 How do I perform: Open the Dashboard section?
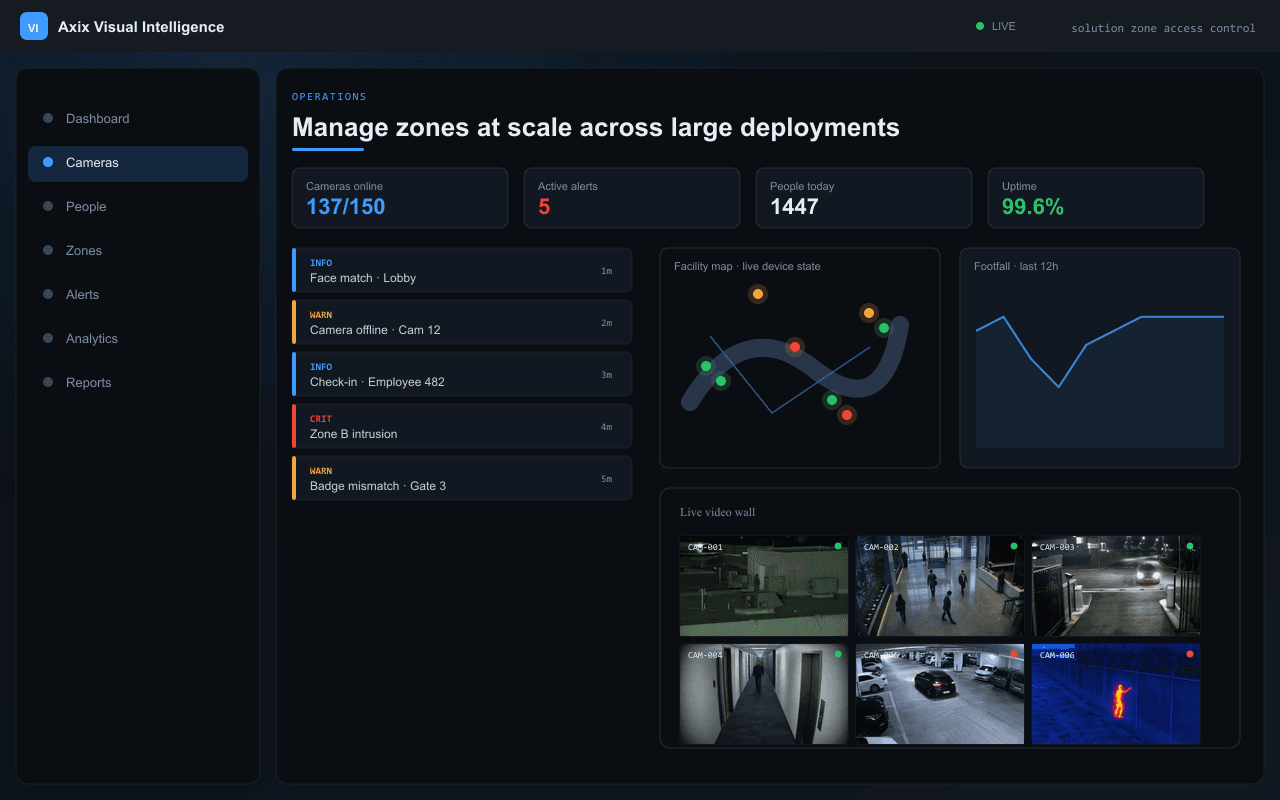[x=138, y=118]
